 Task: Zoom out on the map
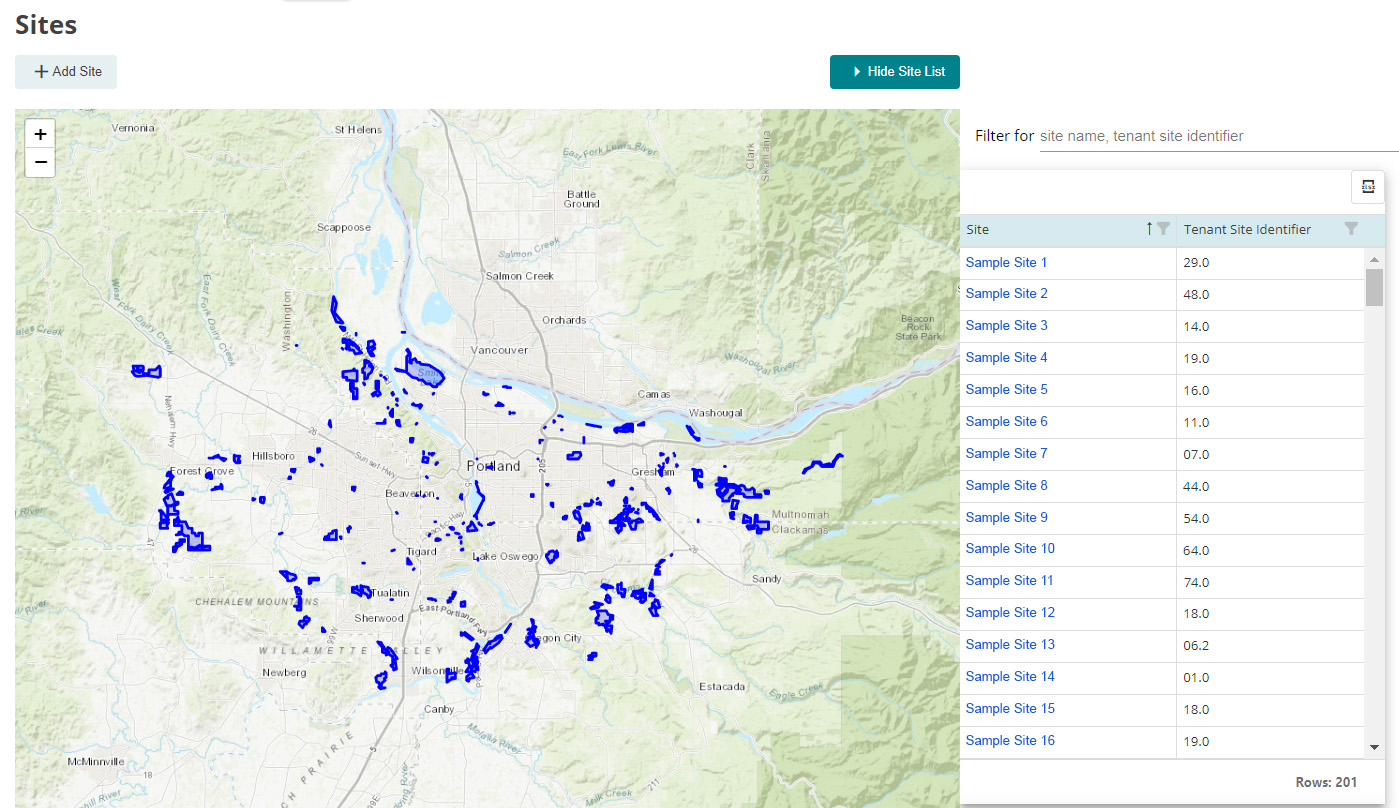point(40,162)
